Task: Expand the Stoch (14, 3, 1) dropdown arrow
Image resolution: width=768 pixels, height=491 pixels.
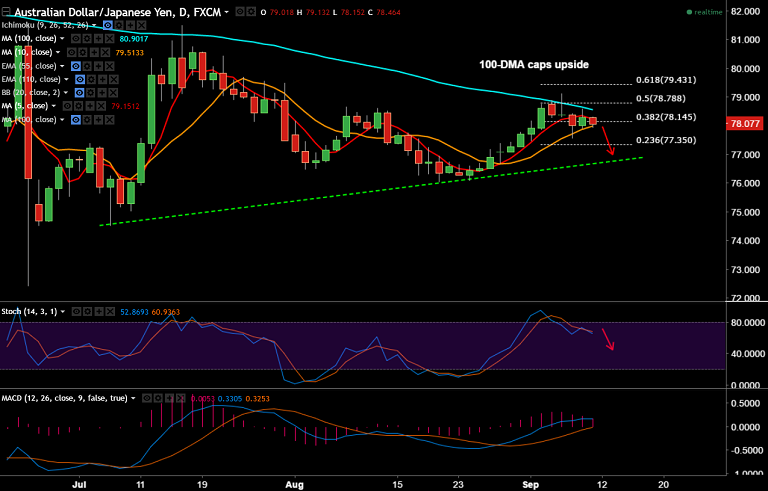Action: pos(63,312)
